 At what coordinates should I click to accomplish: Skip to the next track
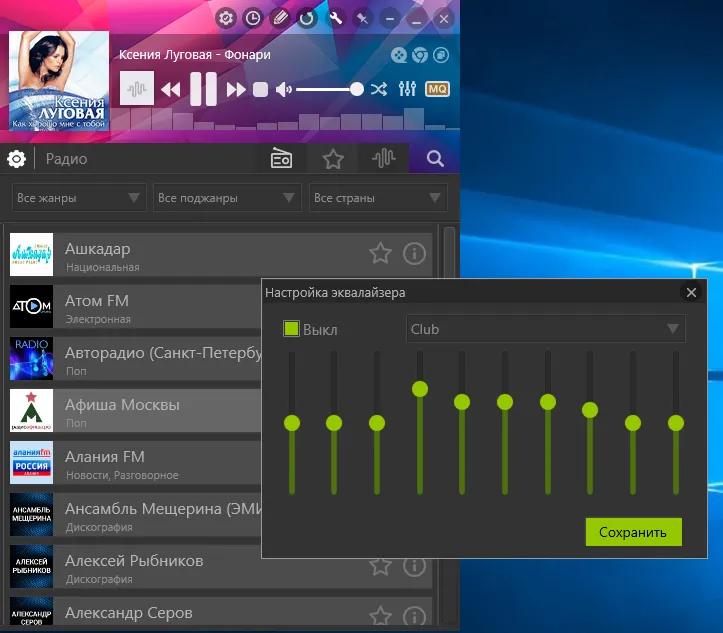tap(236, 89)
